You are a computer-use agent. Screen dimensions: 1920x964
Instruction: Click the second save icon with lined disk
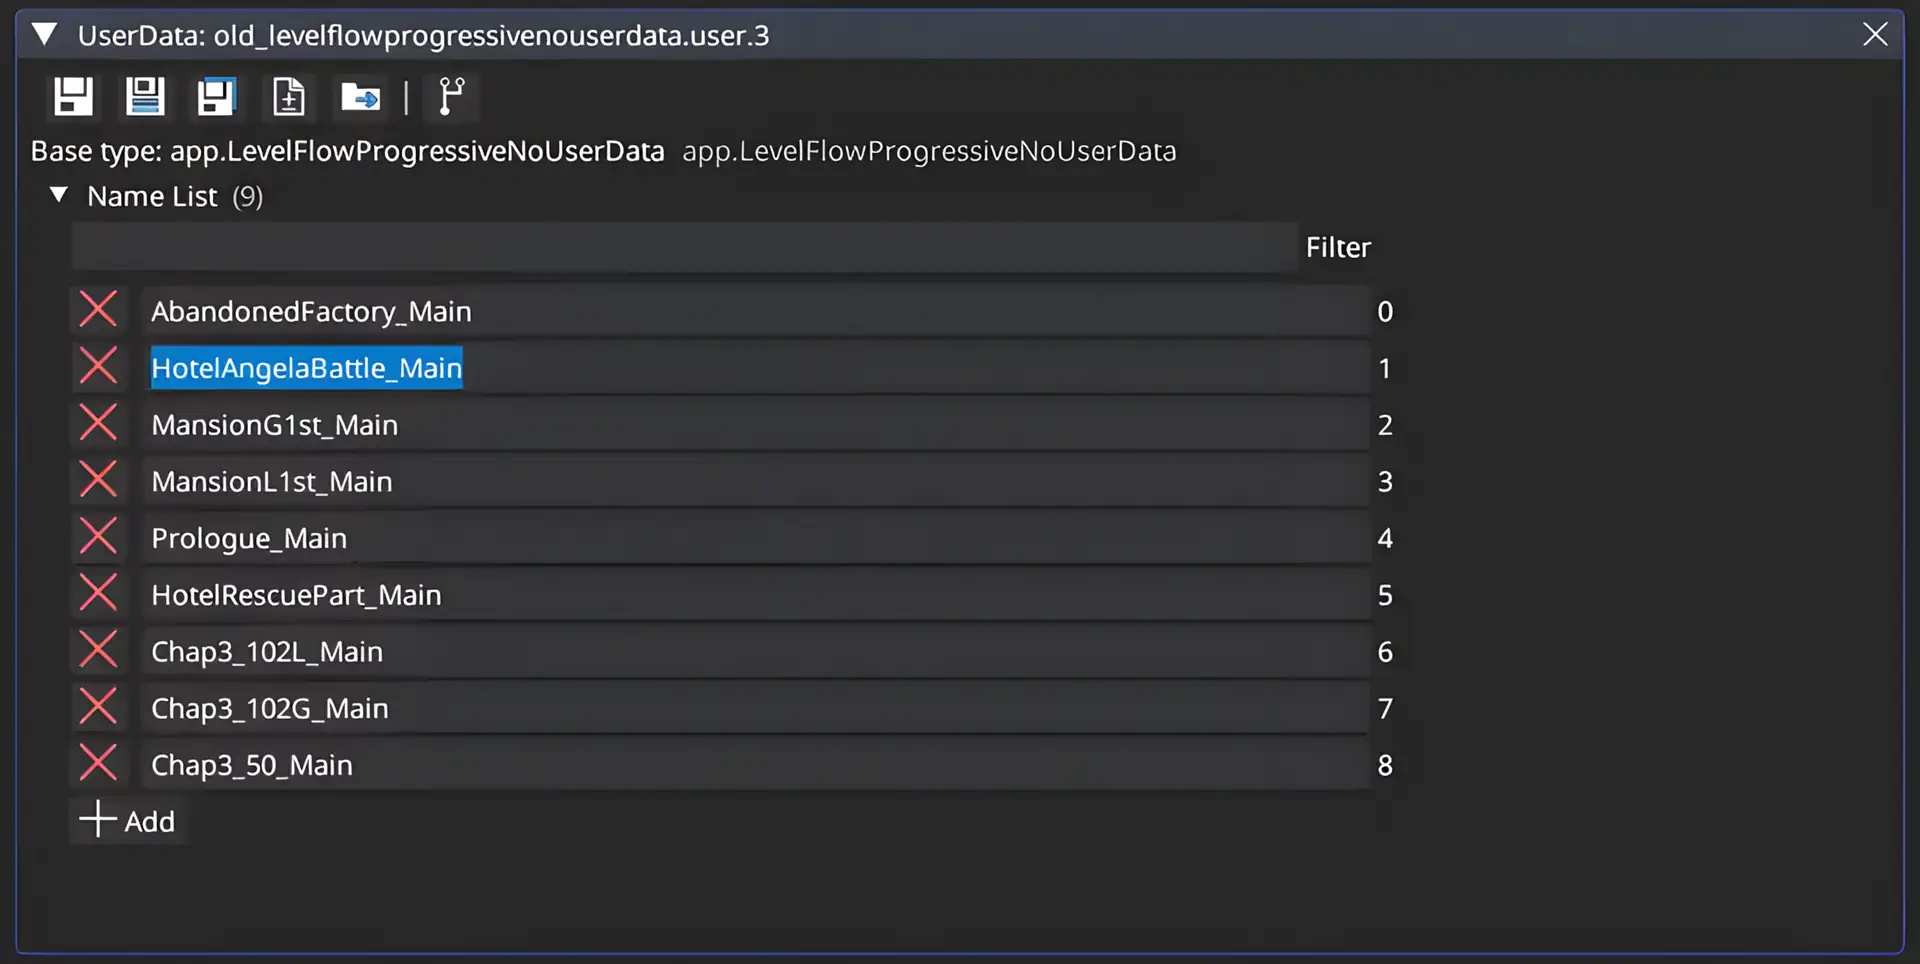145,97
